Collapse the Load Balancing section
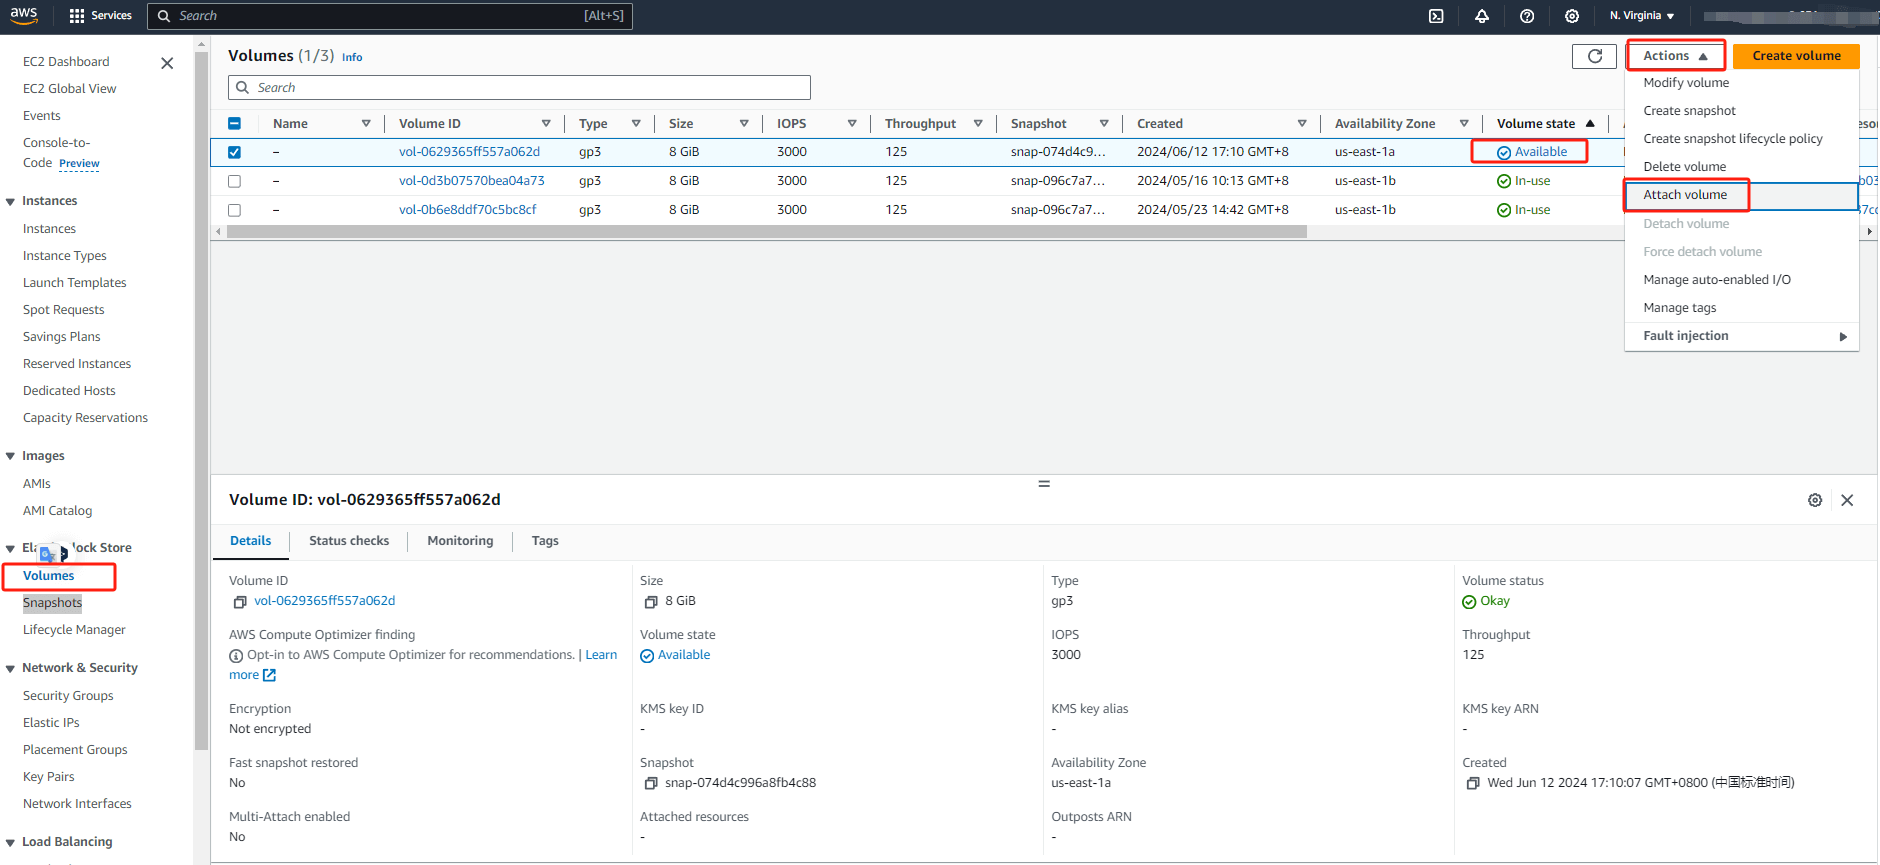The height and width of the screenshot is (865, 1880). point(10,842)
